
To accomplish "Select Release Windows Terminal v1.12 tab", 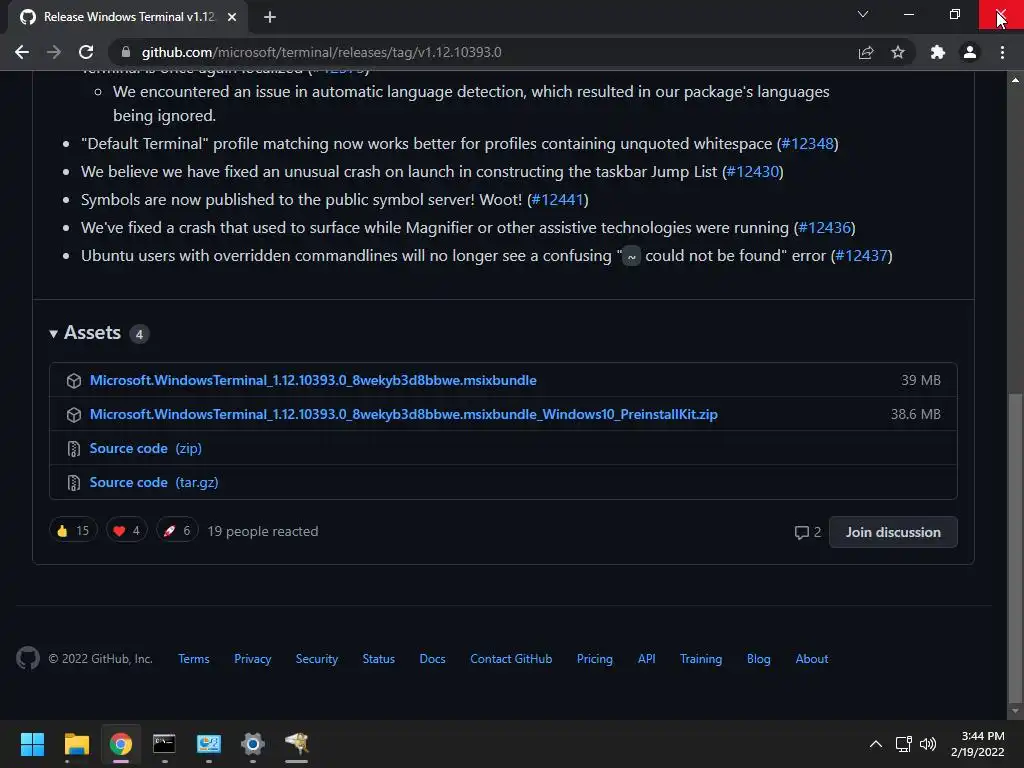I will (x=128, y=17).
